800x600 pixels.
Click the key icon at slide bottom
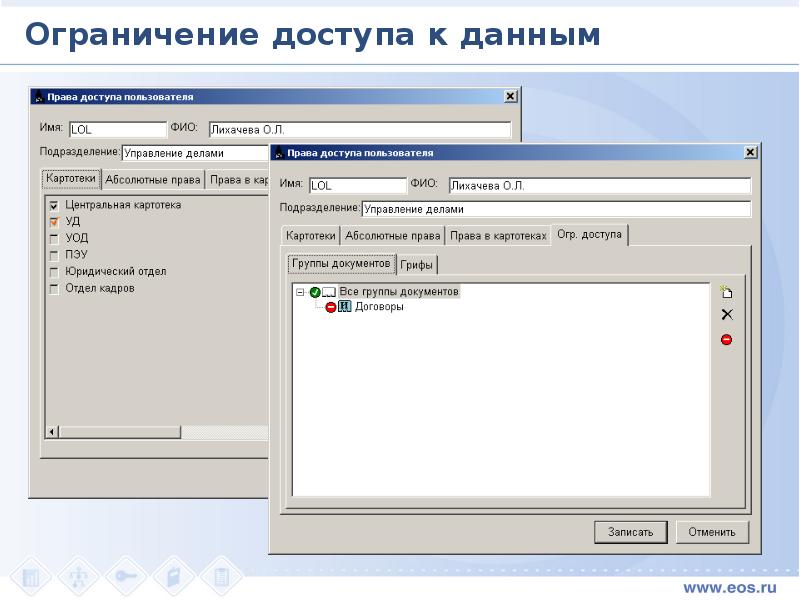[x=126, y=577]
